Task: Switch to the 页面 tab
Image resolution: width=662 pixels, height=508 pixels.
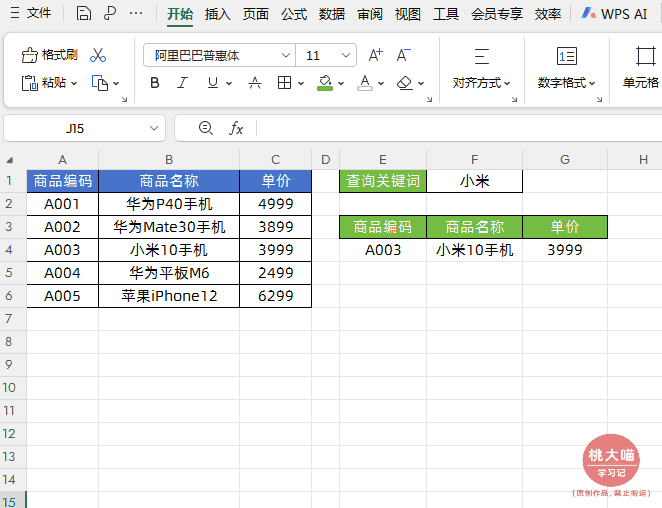Action: [256, 14]
